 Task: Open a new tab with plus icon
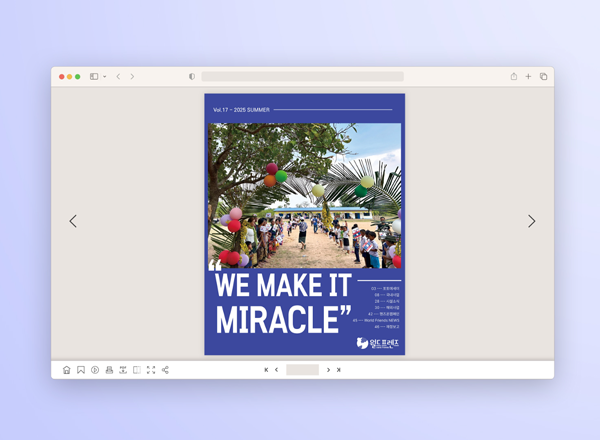pyautogui.click(x=528, y=77)
